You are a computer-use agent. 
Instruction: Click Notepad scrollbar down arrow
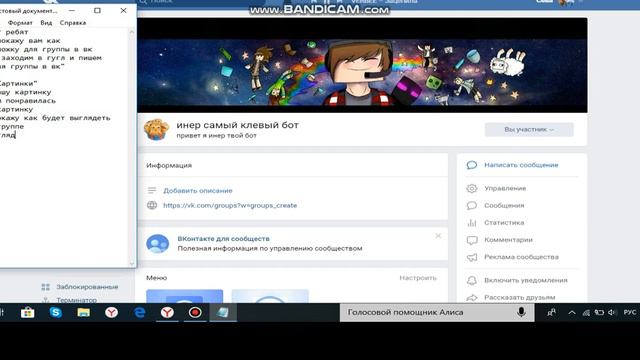(x=132, y=264)
